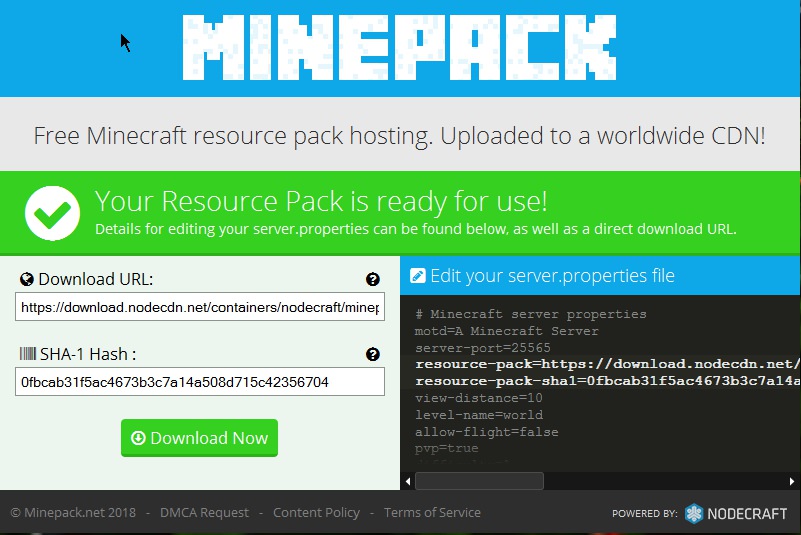
Task: Click the allow-flight=false line
Action: coord(486,431)
